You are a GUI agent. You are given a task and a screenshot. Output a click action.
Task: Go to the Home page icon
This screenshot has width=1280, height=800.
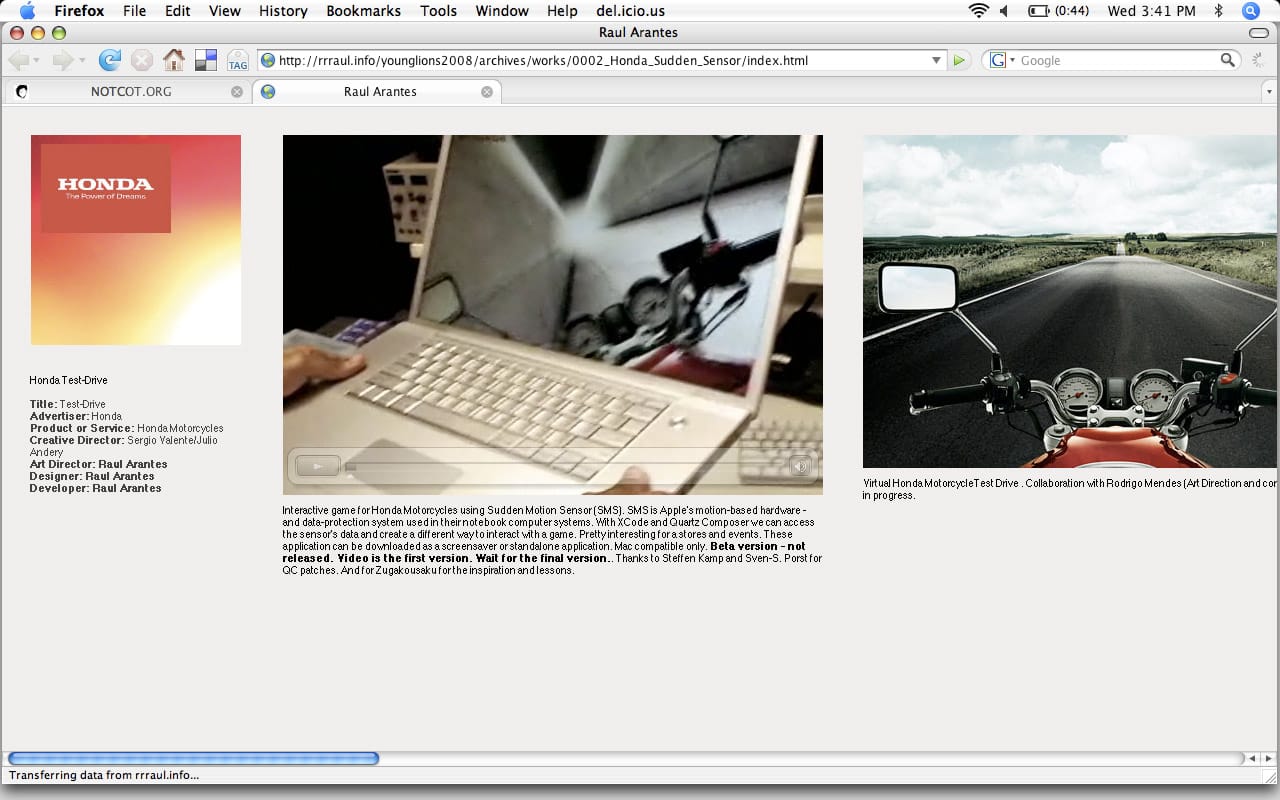(x=174, y=60)
